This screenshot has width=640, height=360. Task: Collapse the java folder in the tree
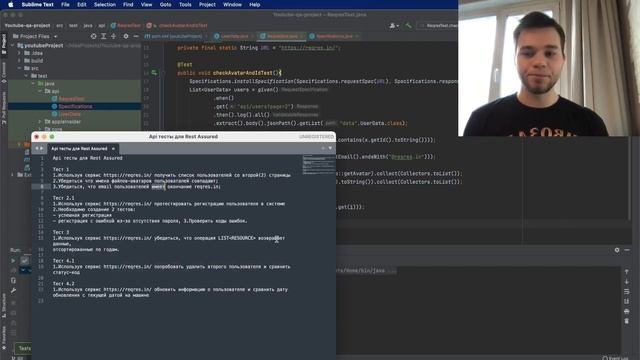pos(33,83)
